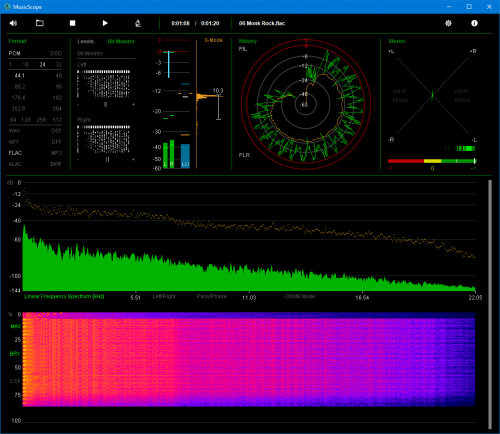This screenshot has width=500, height=434.
Task: Click the speaker volume icon
Action: 13,23
